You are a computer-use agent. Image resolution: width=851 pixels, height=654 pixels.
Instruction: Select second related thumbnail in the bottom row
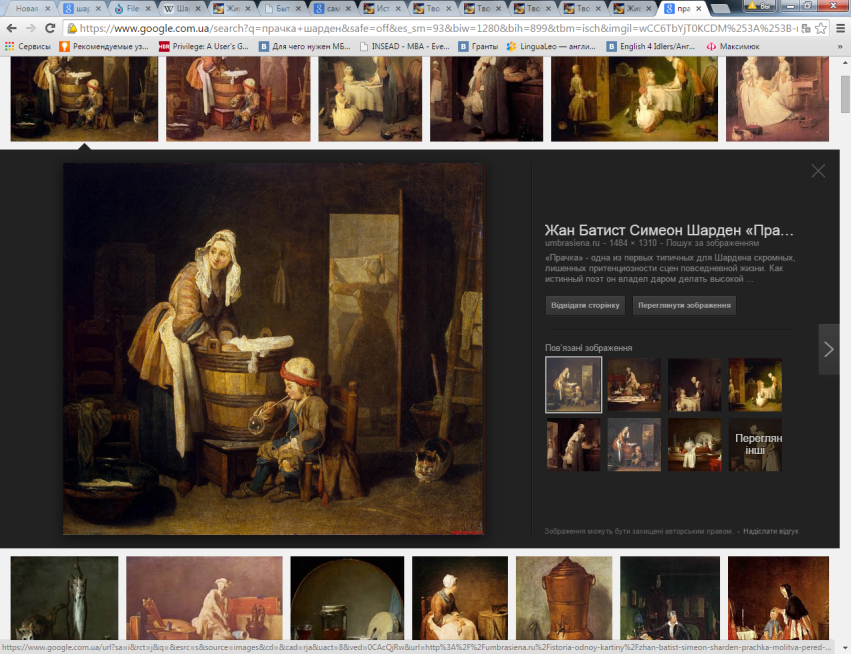(x=634, y=445)
